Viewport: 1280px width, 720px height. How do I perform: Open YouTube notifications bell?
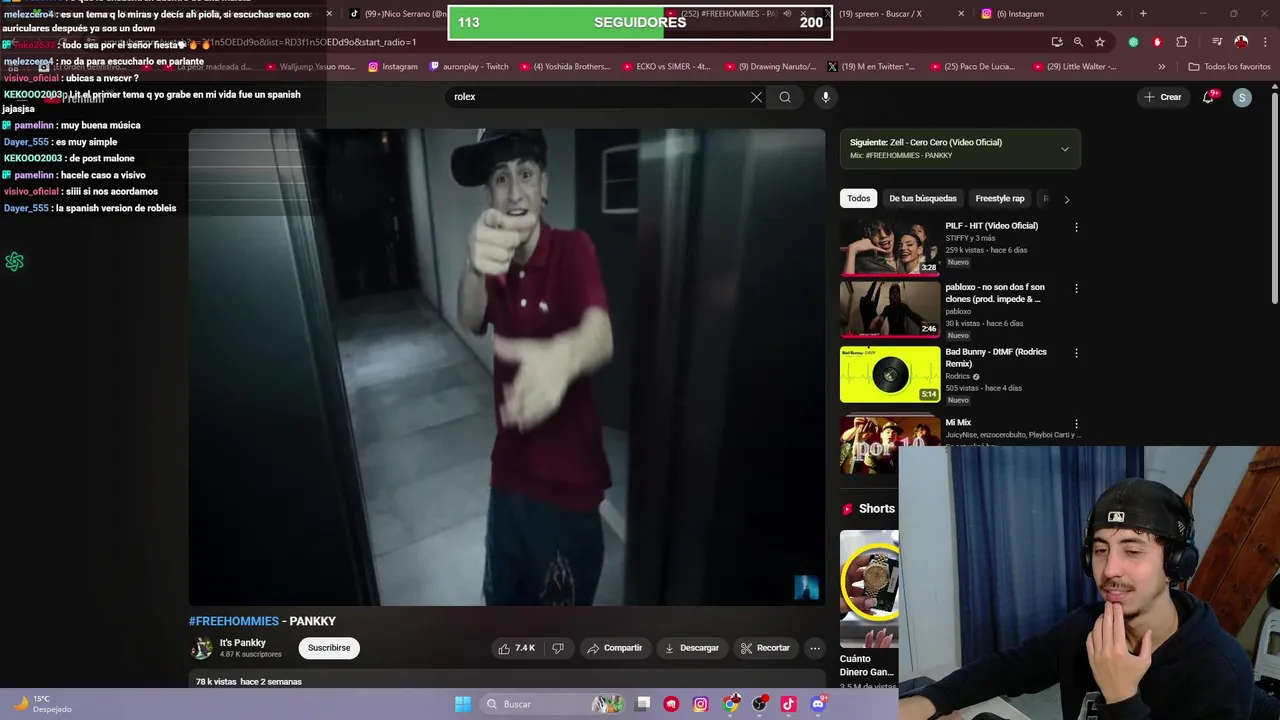[x=1209, y=97]
